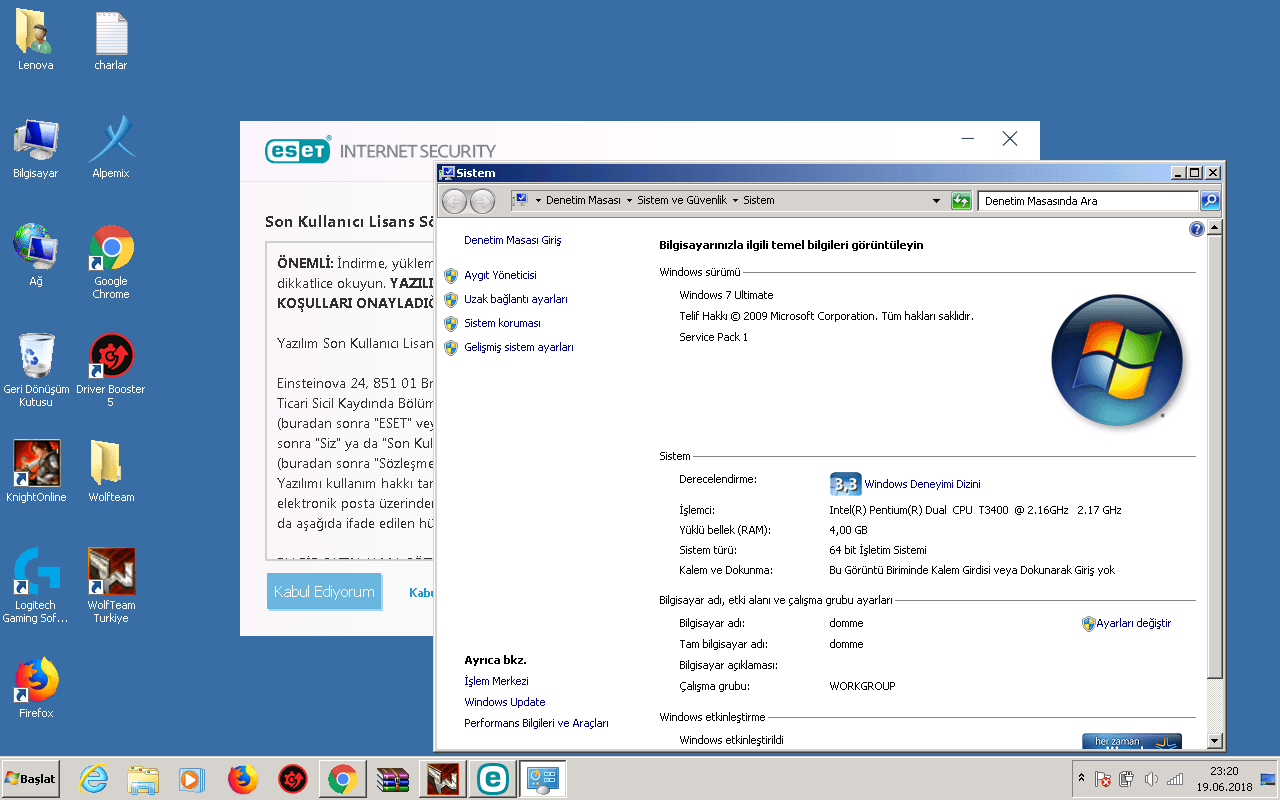Open the Action Center flag in the tray
This screenshot has width=1280, height=800.
coord(1103,779)
